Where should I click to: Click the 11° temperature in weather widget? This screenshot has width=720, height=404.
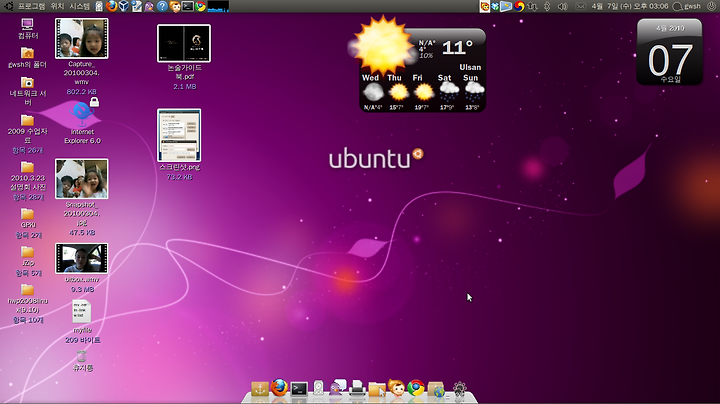tap(457, 47)
